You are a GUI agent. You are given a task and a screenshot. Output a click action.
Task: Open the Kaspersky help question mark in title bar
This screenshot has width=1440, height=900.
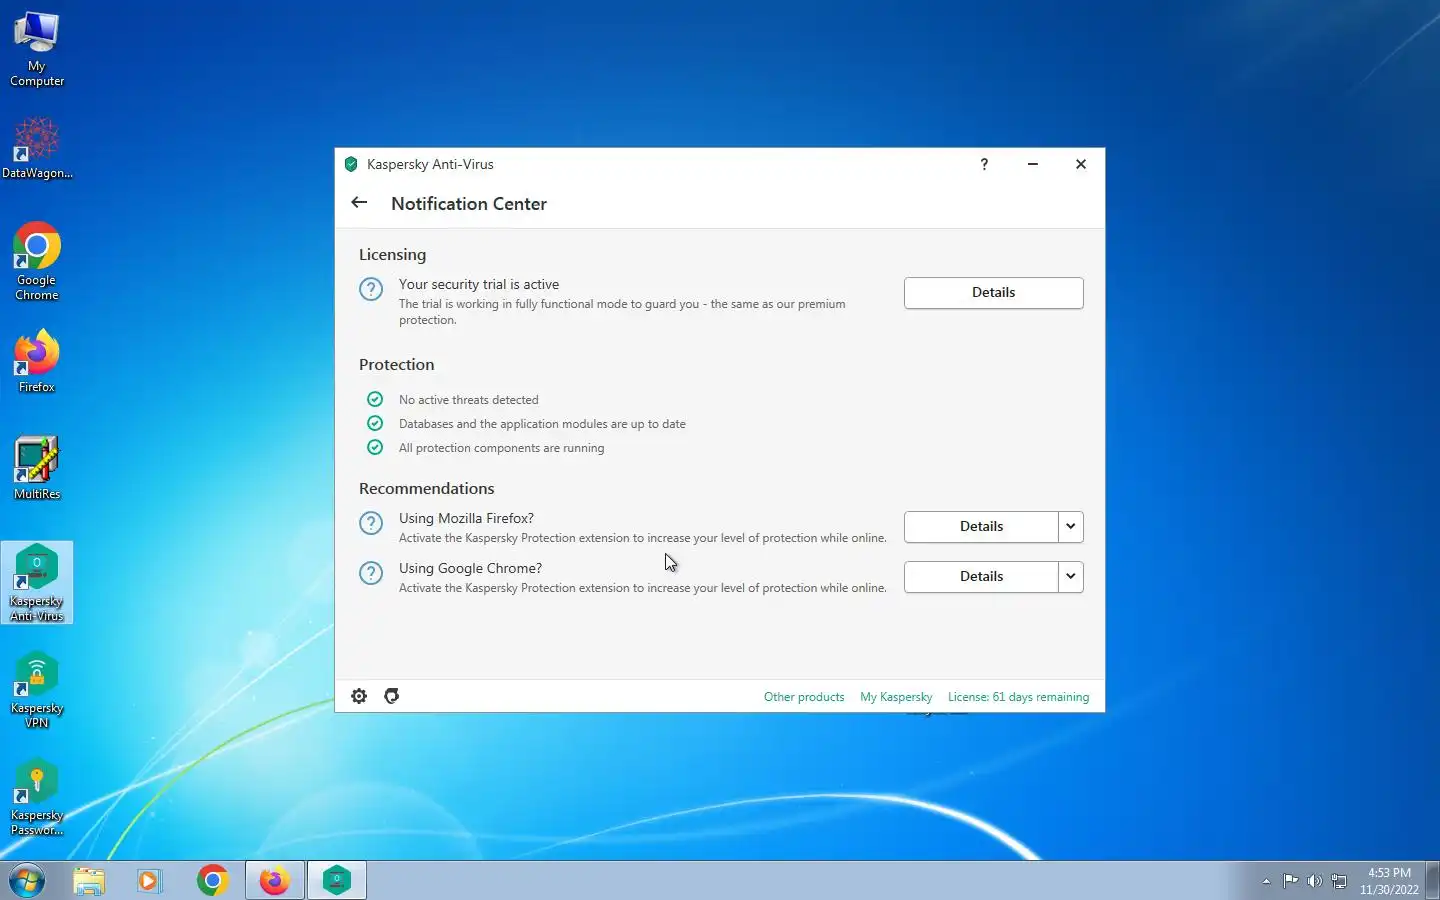(x=984, y=164)
